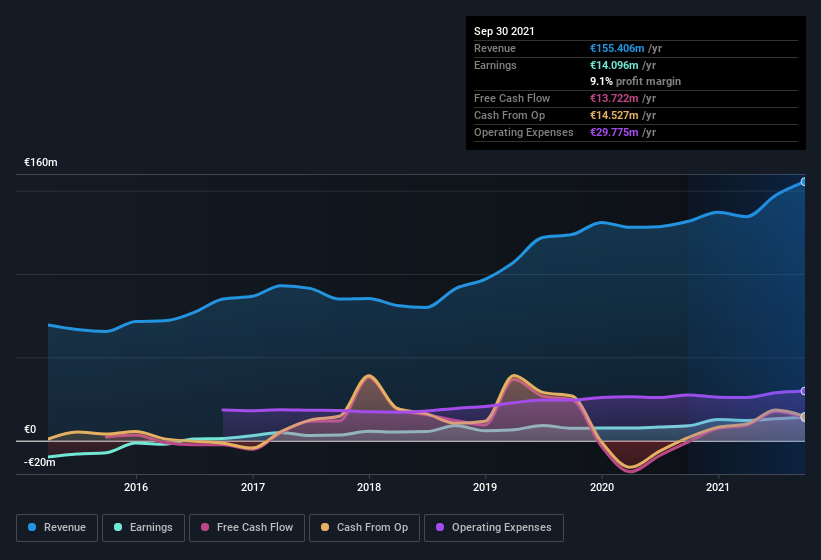Click the €14.527m cash from op value

[614, 115]
